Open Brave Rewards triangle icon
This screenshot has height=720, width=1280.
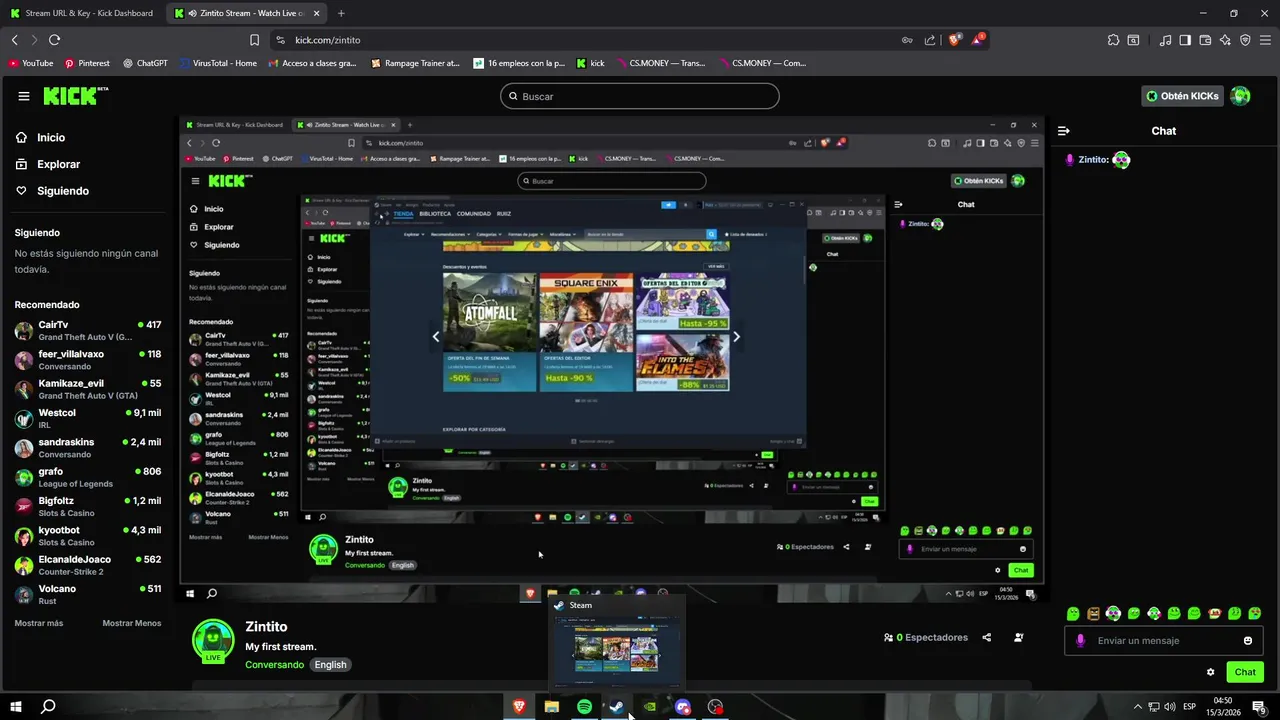click(978, 40)
